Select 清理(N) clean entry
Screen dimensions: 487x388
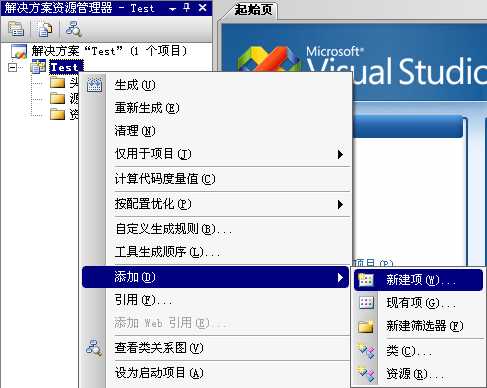215,131
